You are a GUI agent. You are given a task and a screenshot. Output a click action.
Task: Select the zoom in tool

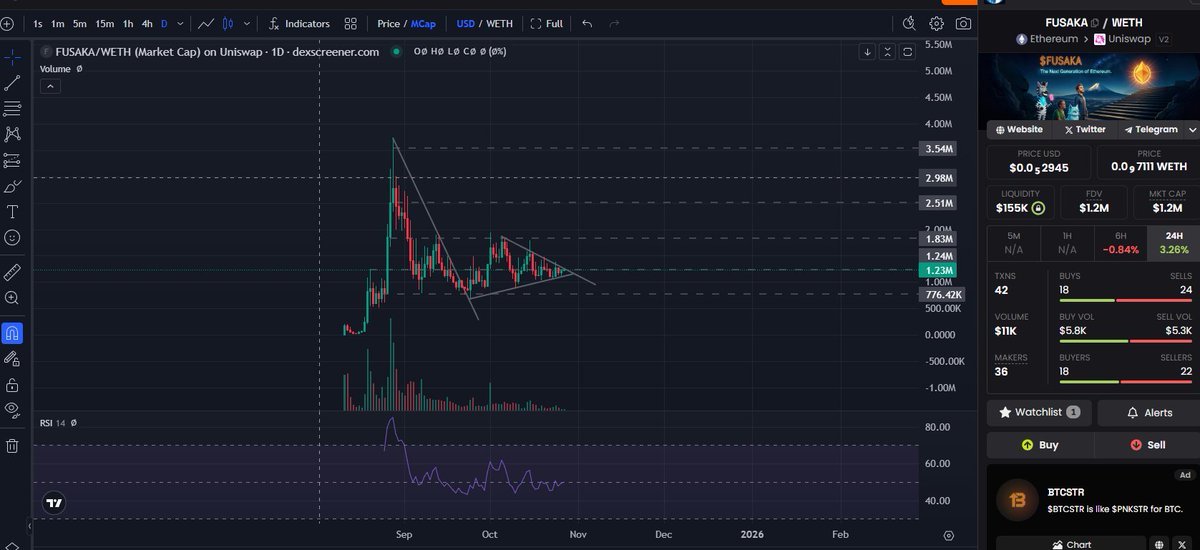(x=12, y=297)
